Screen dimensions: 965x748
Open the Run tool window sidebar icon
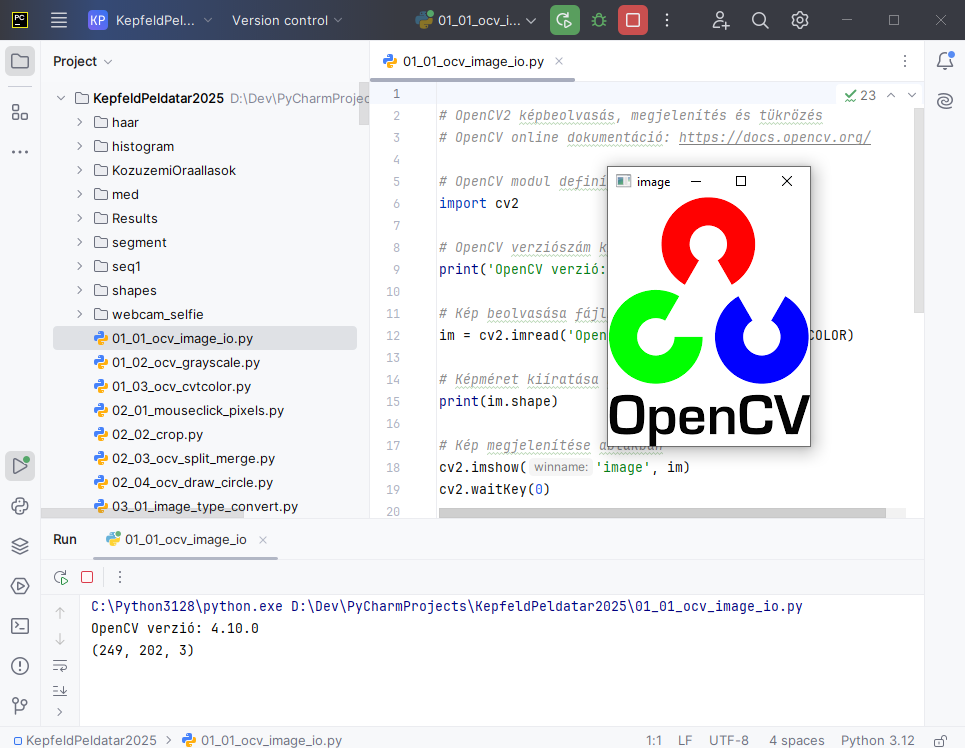[x=20, y=465]
